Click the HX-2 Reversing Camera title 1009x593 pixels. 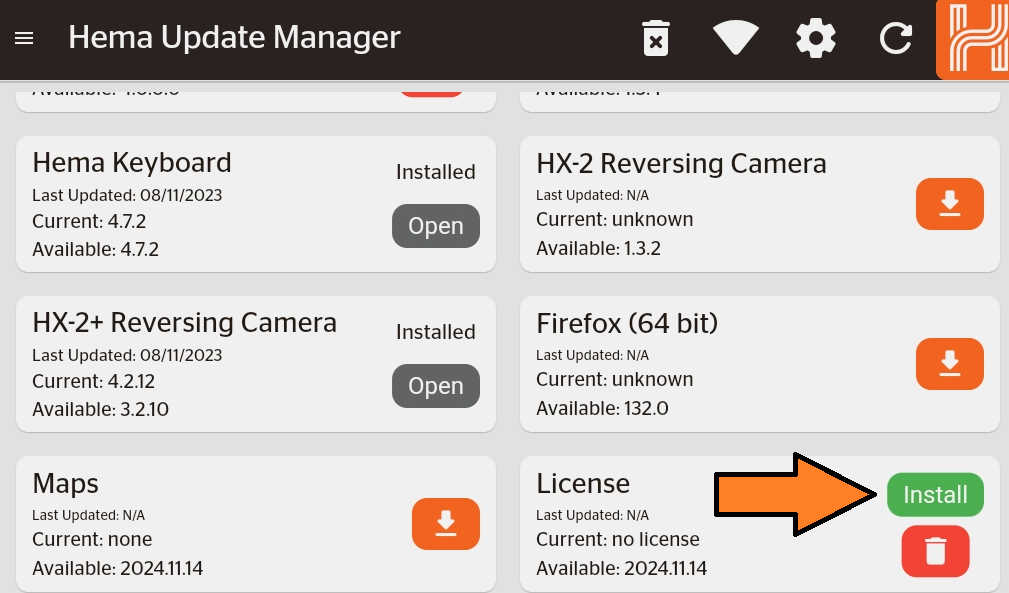[681, 164]
